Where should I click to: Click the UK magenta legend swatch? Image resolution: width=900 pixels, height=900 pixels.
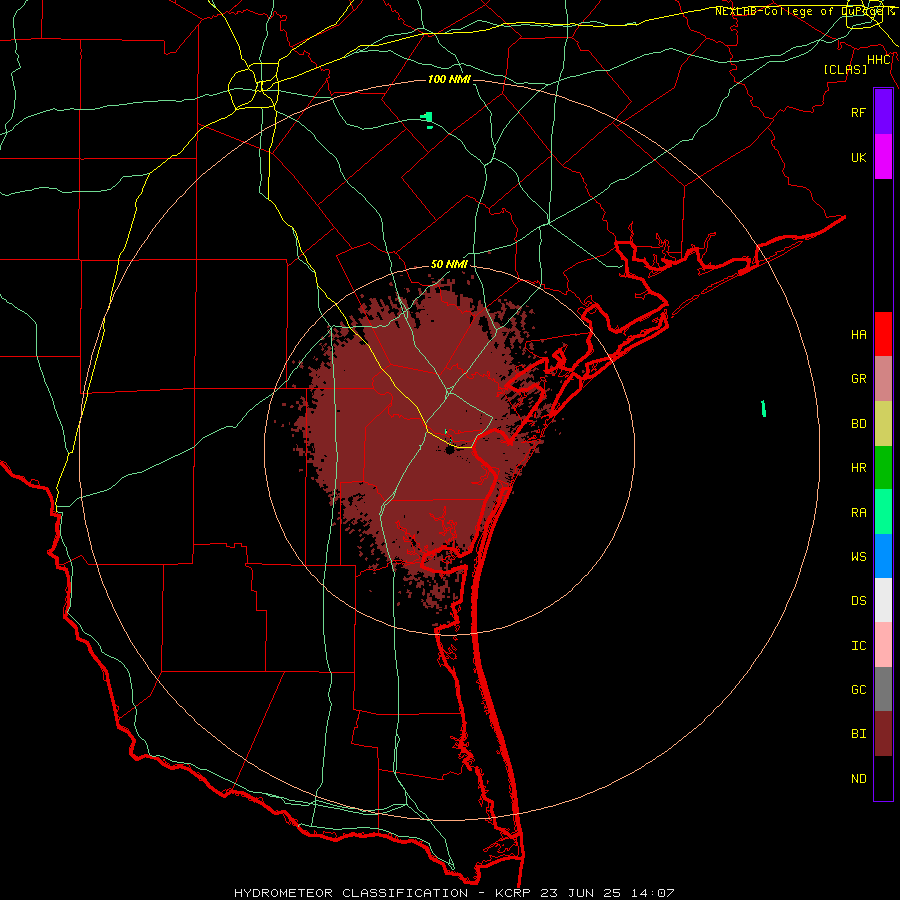tap(883, 157)
